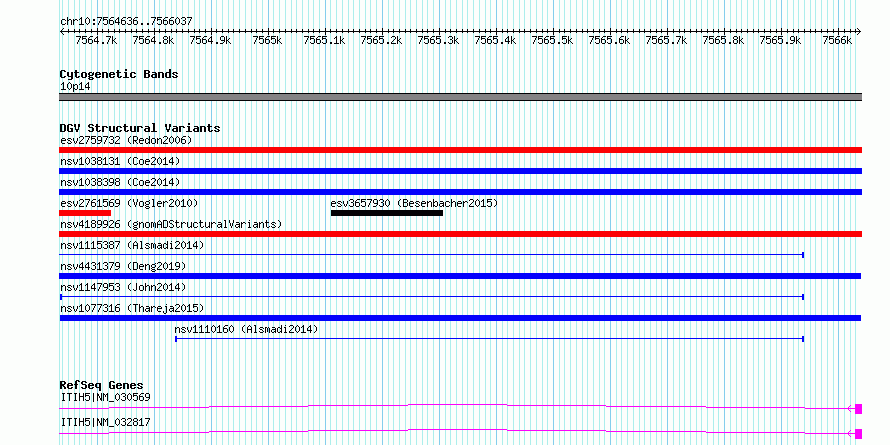Image resolution: width=890 pixels, height=445 pixels.
Task: Select the red nsv4189926 variant bar
Action: coord(460,234)
